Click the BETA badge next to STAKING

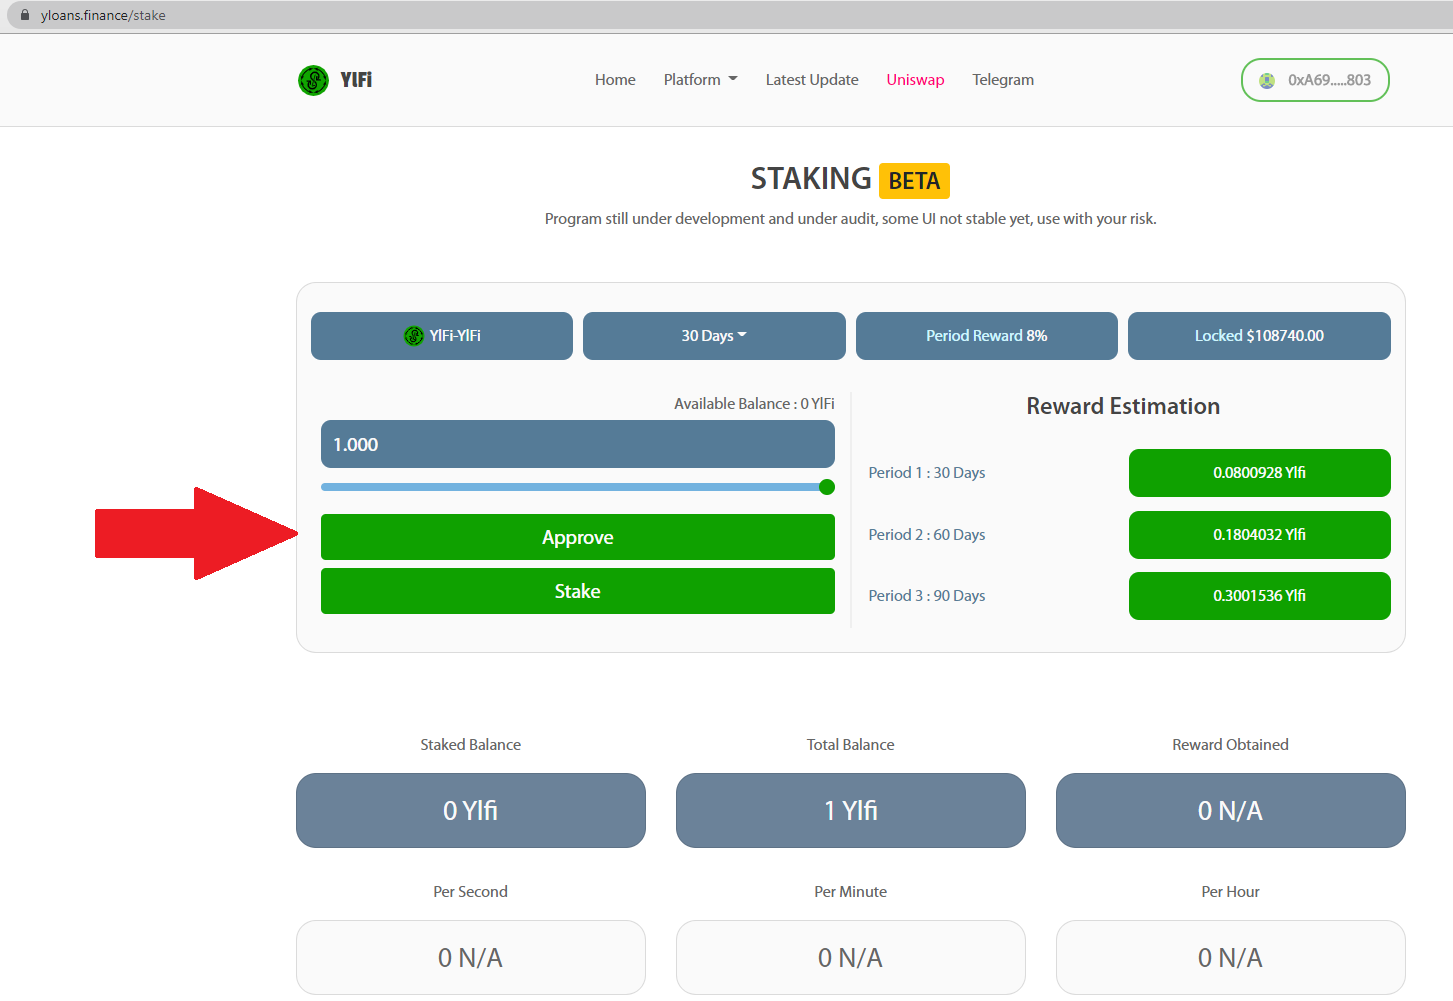click(x=914, y=181)
